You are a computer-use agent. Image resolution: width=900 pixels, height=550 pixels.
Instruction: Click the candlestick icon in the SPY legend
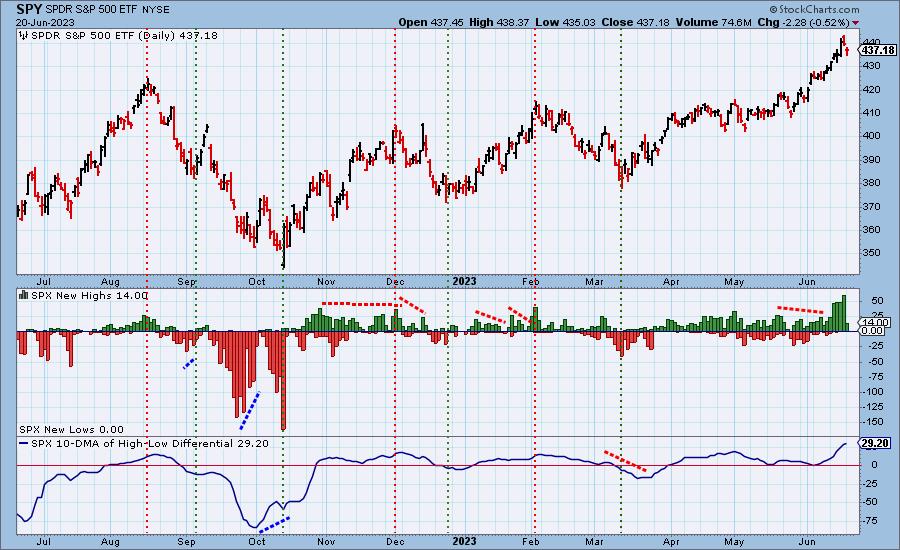click(24, 36)
